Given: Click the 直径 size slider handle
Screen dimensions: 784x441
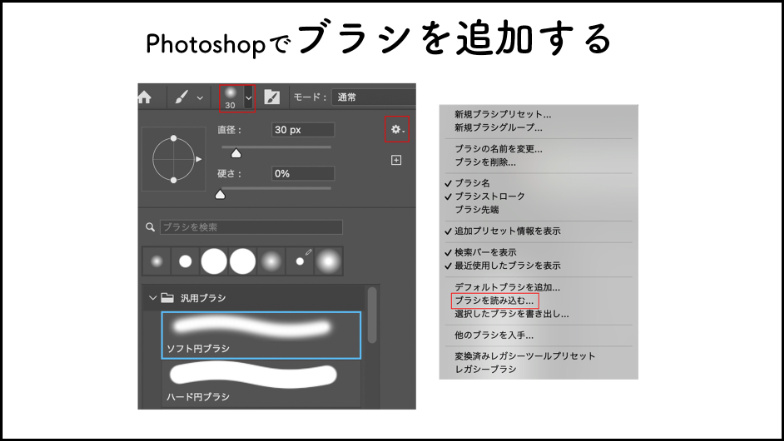Looking at the screenshot, I should click(x=237, y=153).
